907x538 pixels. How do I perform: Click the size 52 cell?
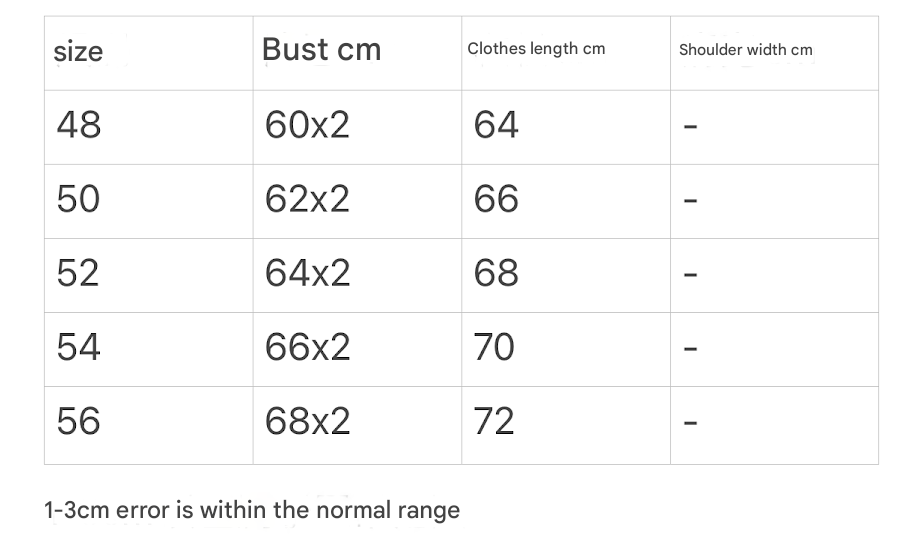click(79, 273)
